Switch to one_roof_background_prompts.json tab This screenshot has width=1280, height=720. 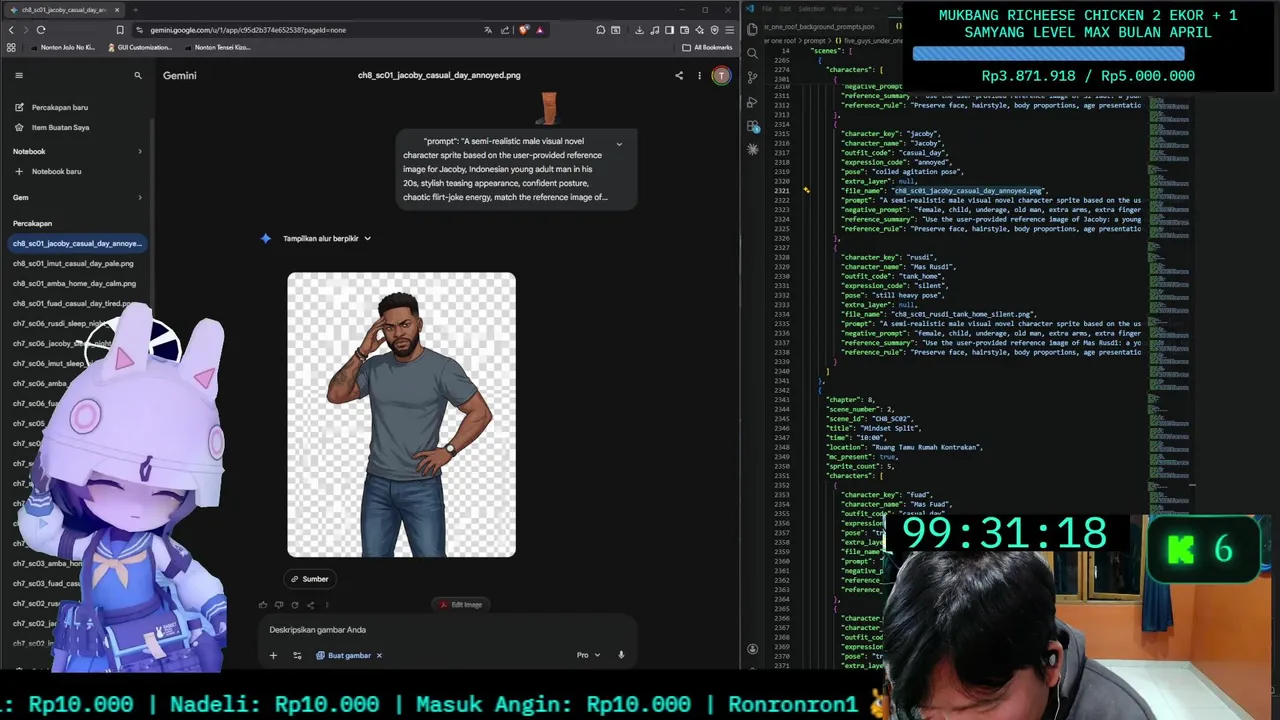click(820, 27)
